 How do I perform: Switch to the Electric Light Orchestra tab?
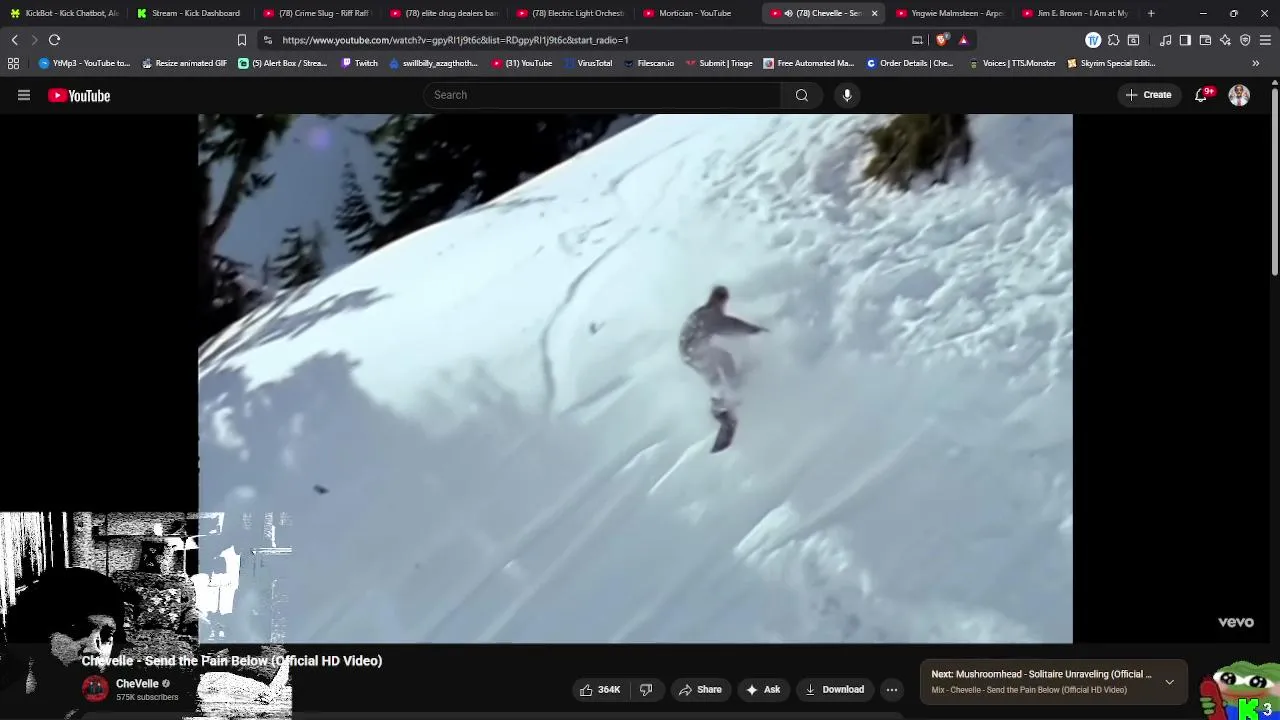tap(570, 13)
